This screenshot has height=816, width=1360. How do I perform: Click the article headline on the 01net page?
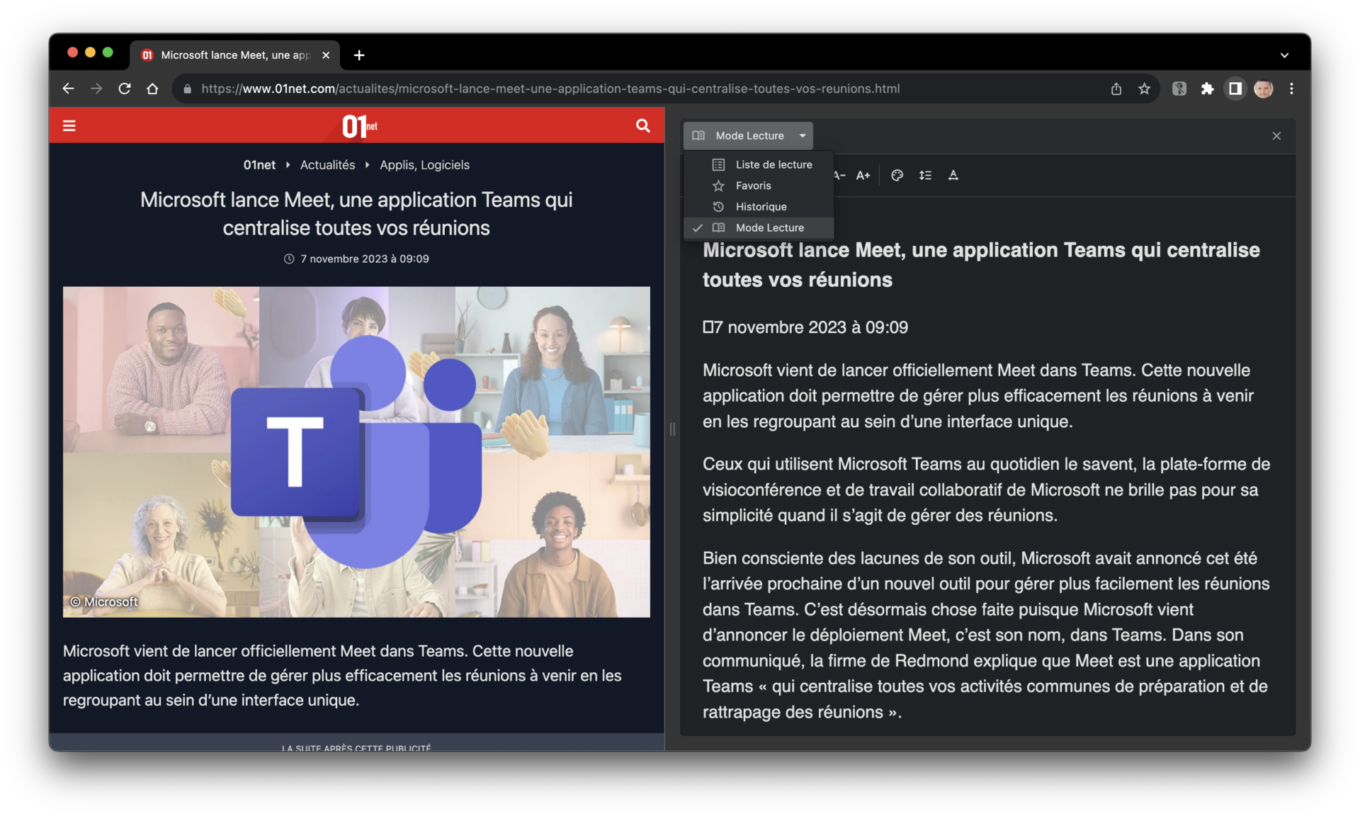[356, 214]
